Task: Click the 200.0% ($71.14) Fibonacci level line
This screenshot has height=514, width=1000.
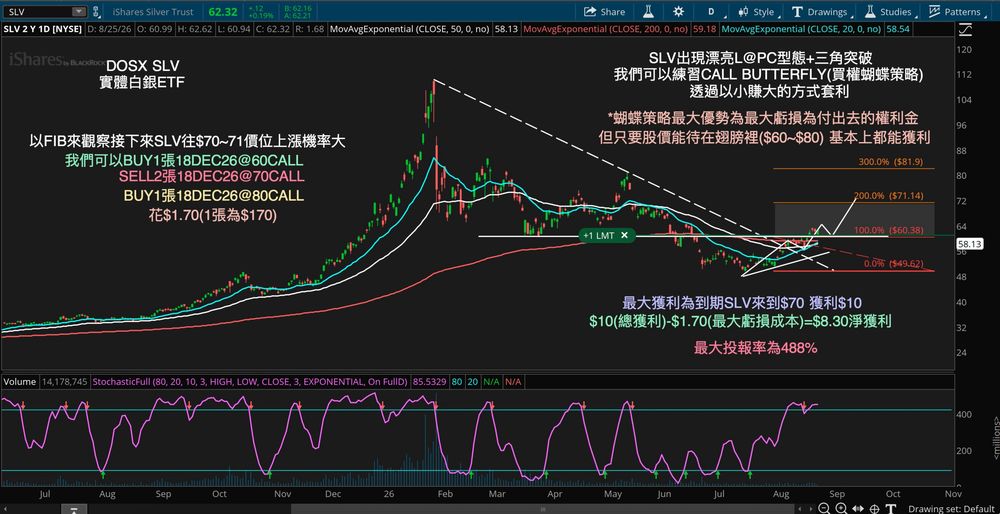Action: 854,203
